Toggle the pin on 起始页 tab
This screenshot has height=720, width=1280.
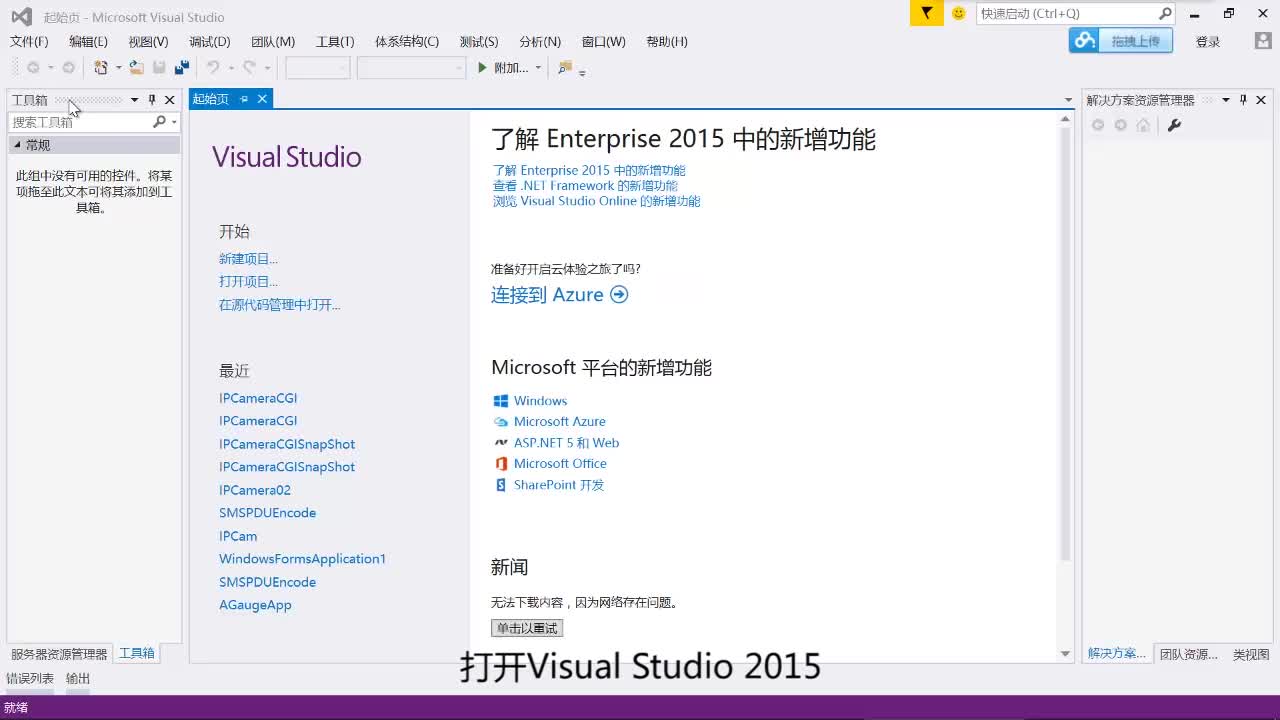(x=244, y=99)
